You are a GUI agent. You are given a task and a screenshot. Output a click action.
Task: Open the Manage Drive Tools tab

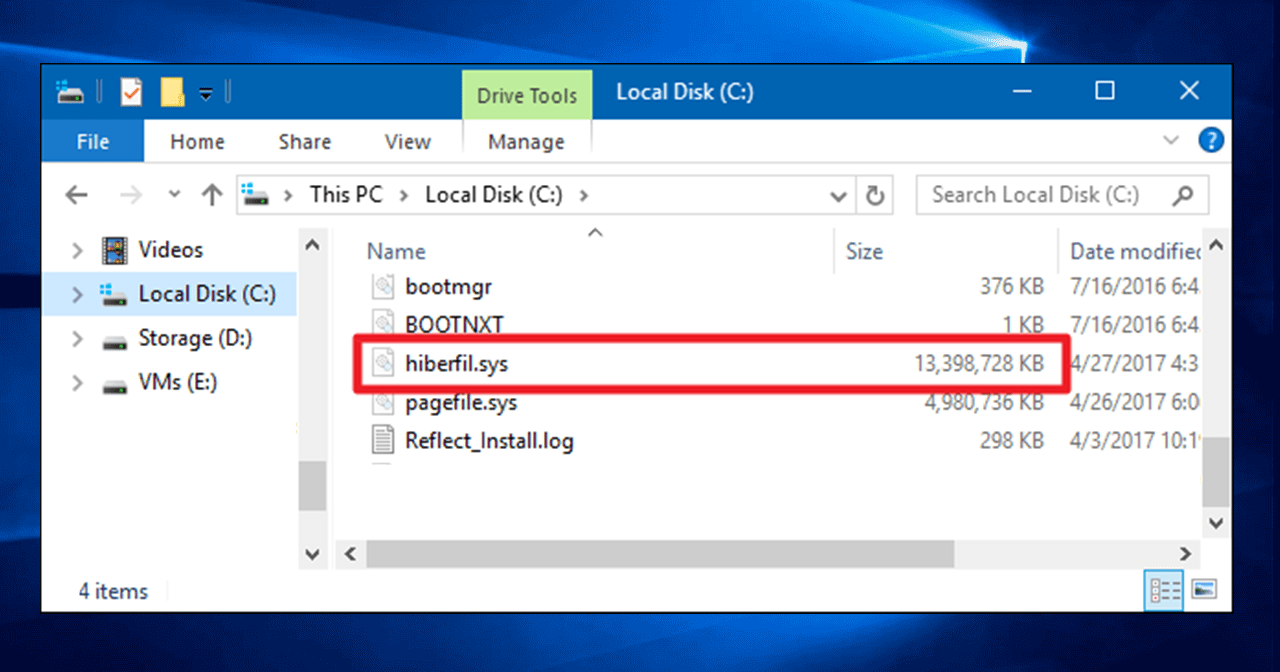click(x=526, y=142)
